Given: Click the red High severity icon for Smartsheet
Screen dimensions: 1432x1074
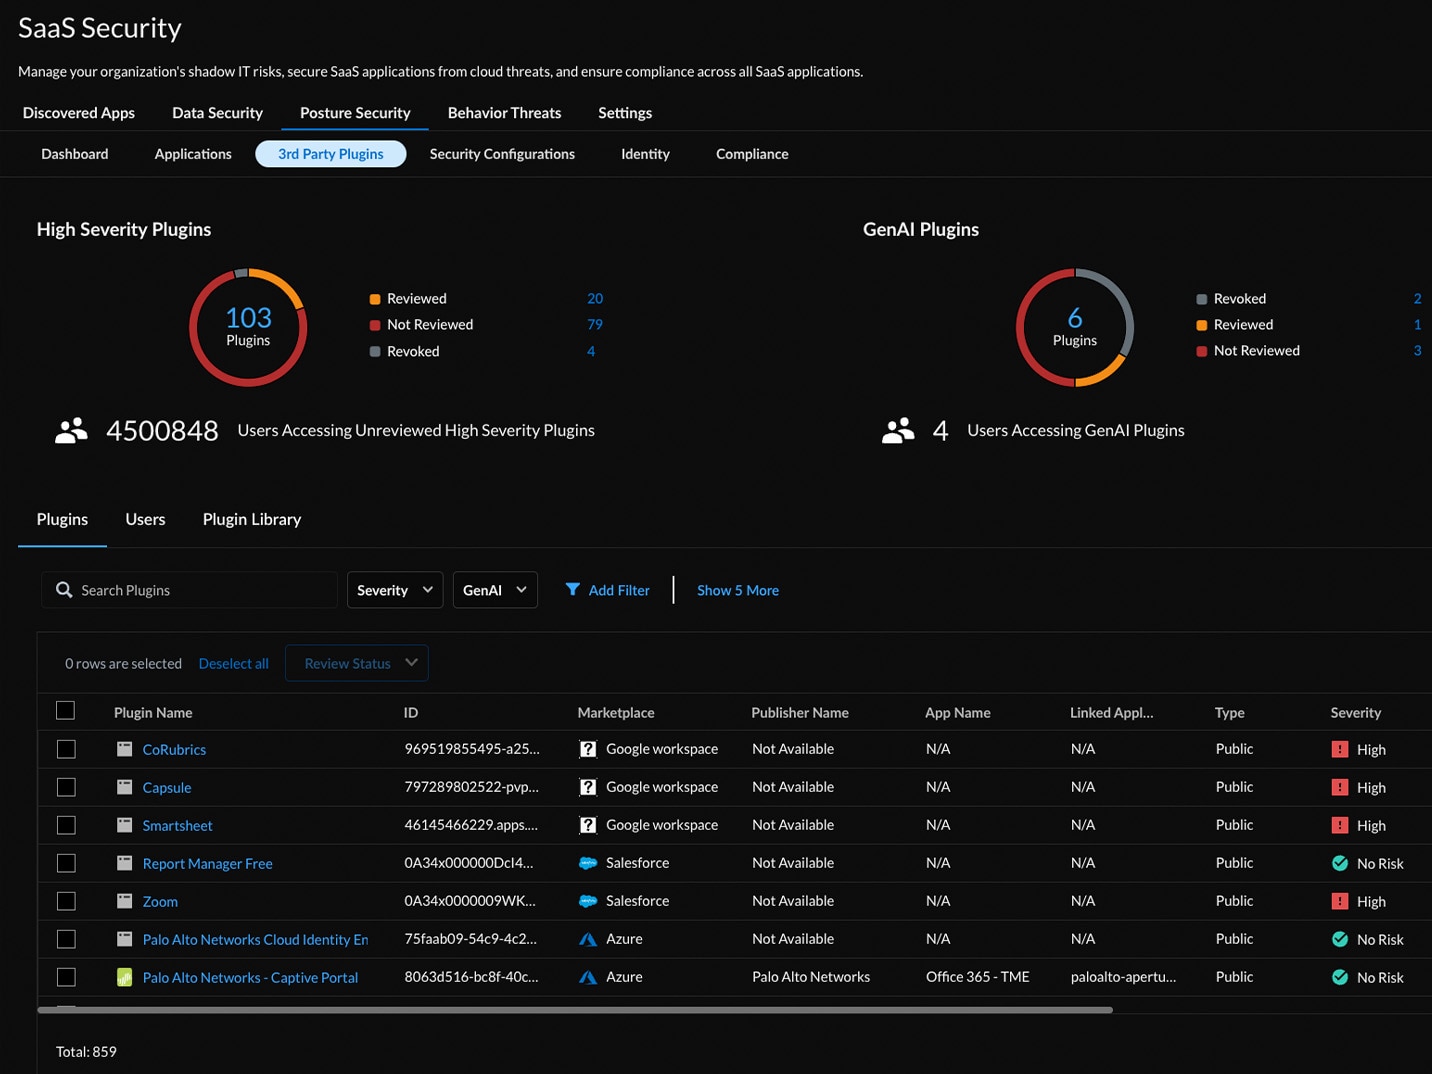Looking at the screenshot, I should pyautogui.click(x=1340, y=825).
